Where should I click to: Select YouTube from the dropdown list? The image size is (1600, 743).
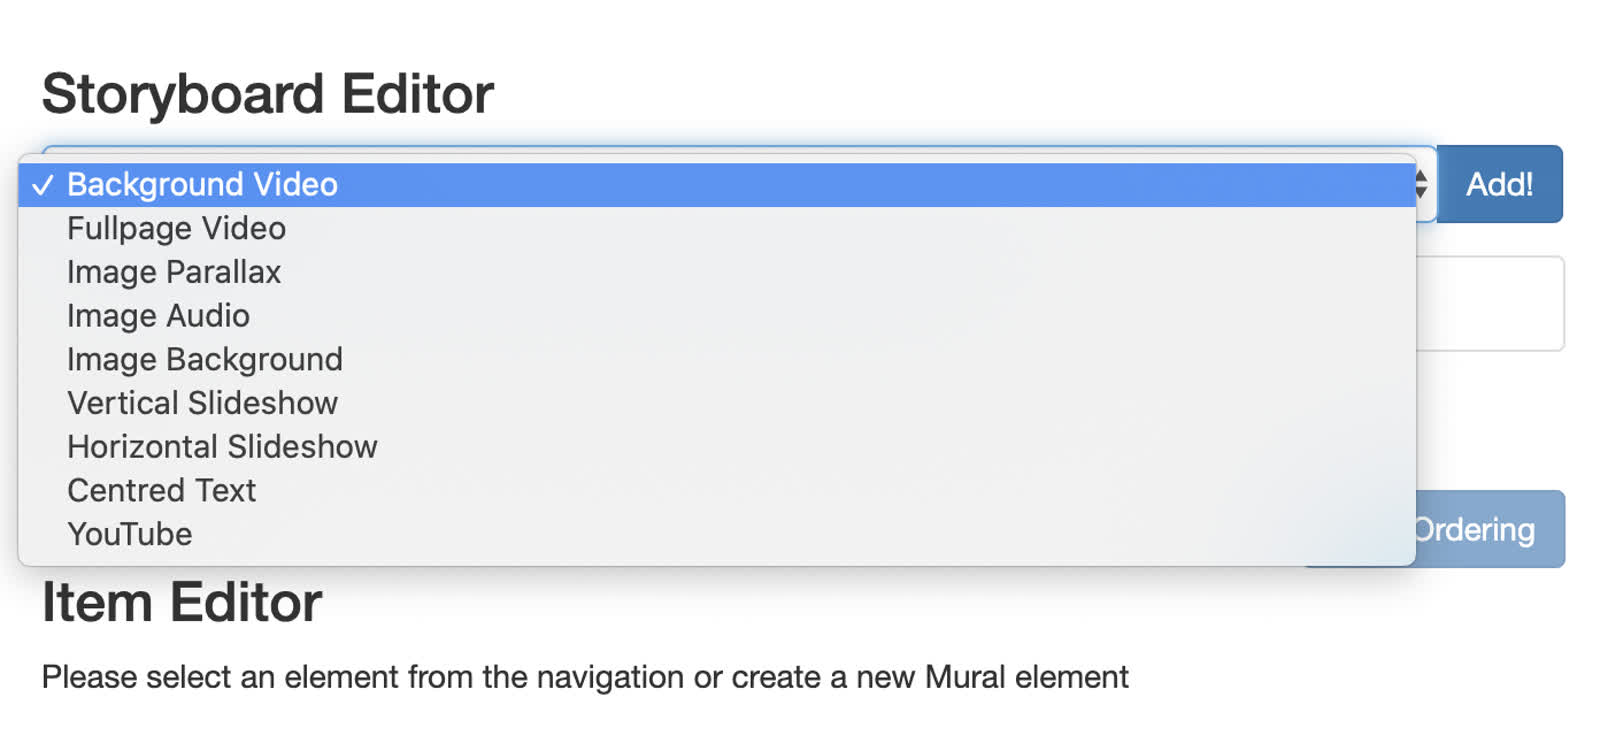pos(716,534)
